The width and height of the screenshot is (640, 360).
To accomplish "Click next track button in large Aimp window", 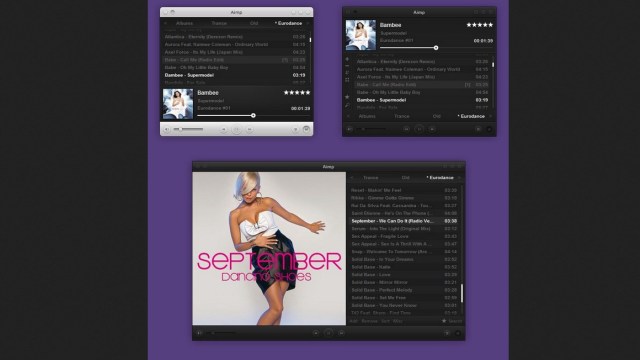I will [342, 333].
